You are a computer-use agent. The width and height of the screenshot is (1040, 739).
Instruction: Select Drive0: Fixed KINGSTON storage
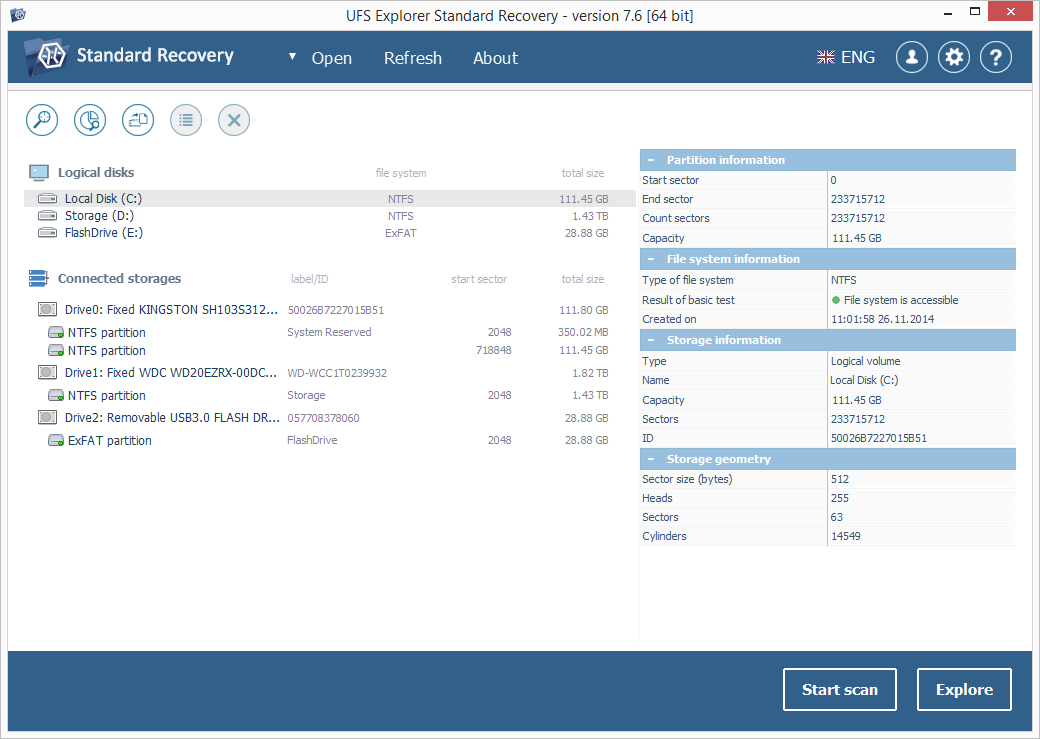[330, 310]
